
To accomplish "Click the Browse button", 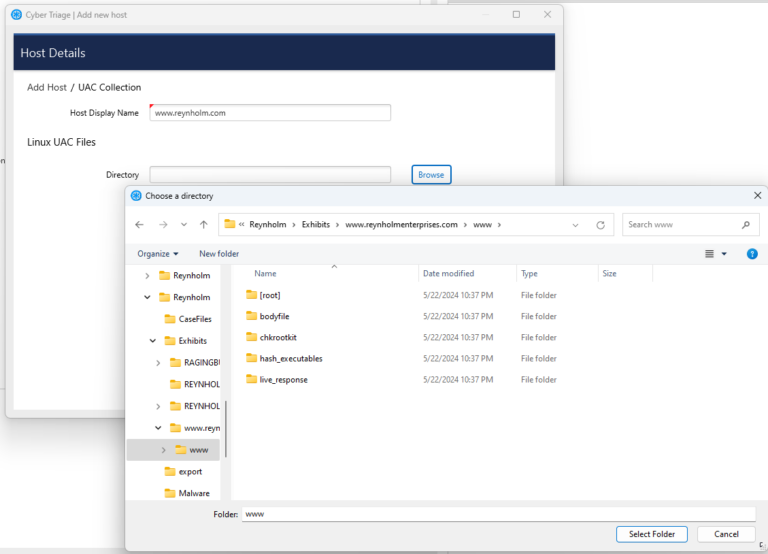I will (431, 175).
